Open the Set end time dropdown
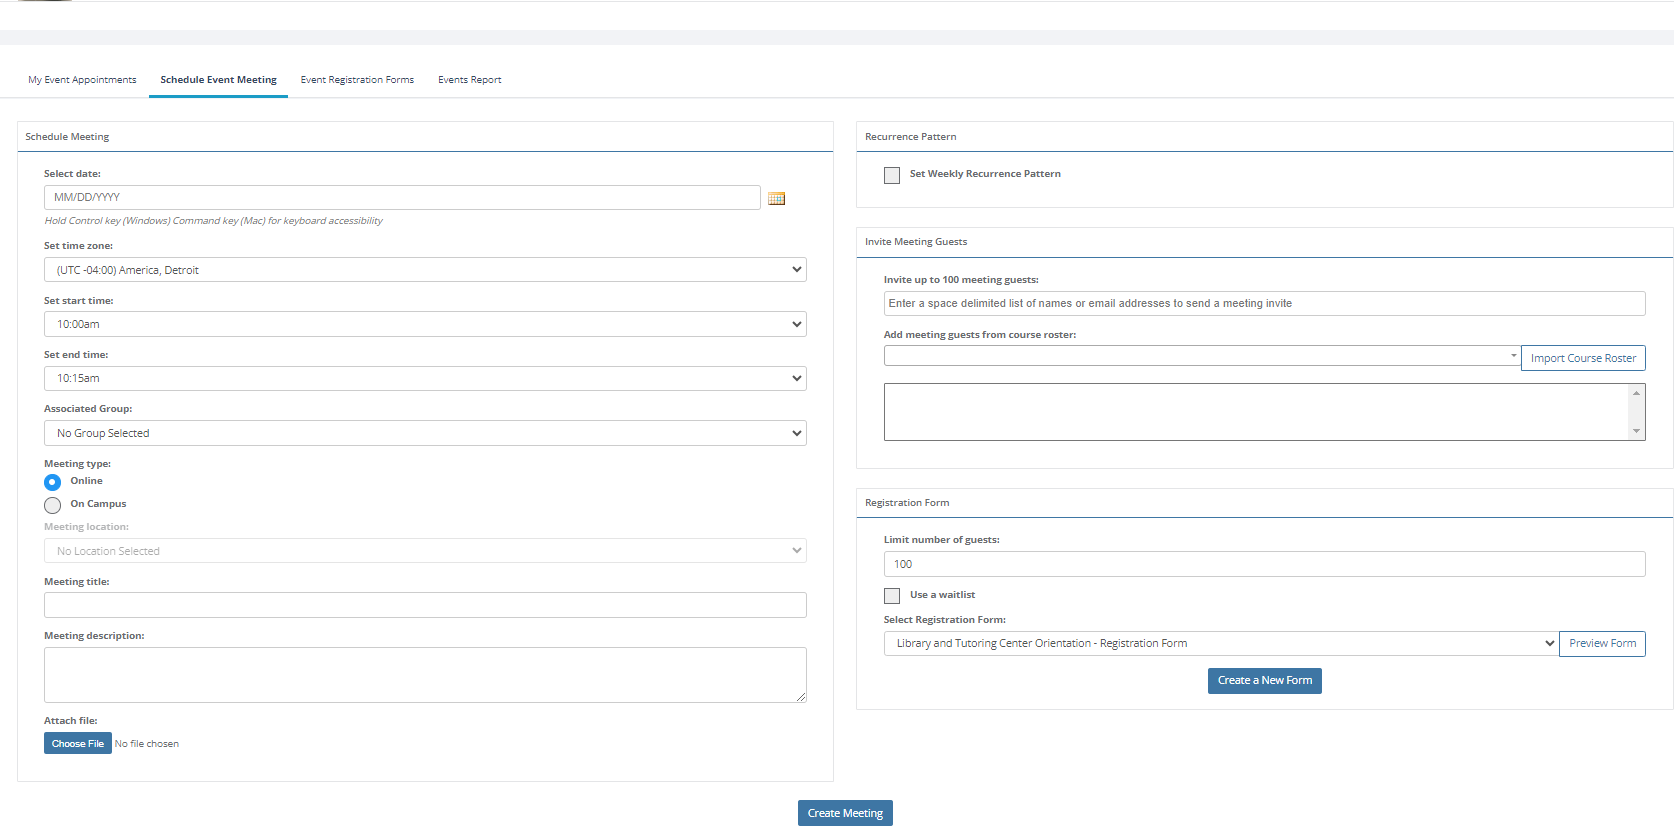 425,378
